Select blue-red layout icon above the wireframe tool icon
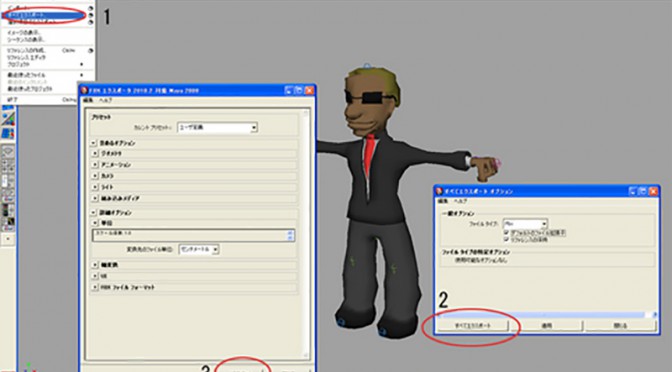This screenshot has width=672, height=372. [8, 134]
